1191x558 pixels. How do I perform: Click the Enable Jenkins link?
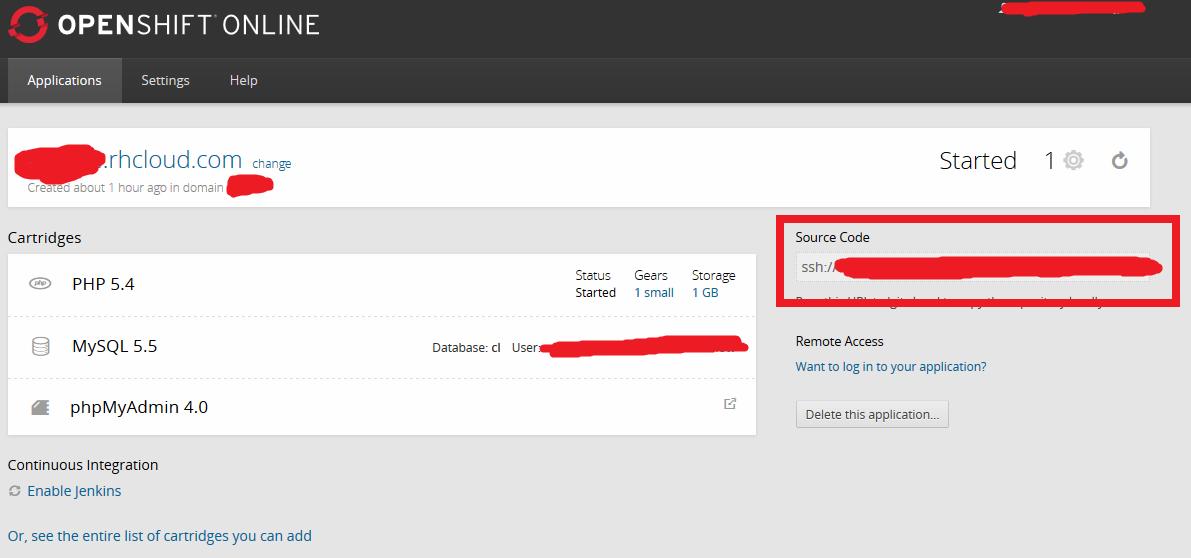(74, 491)
